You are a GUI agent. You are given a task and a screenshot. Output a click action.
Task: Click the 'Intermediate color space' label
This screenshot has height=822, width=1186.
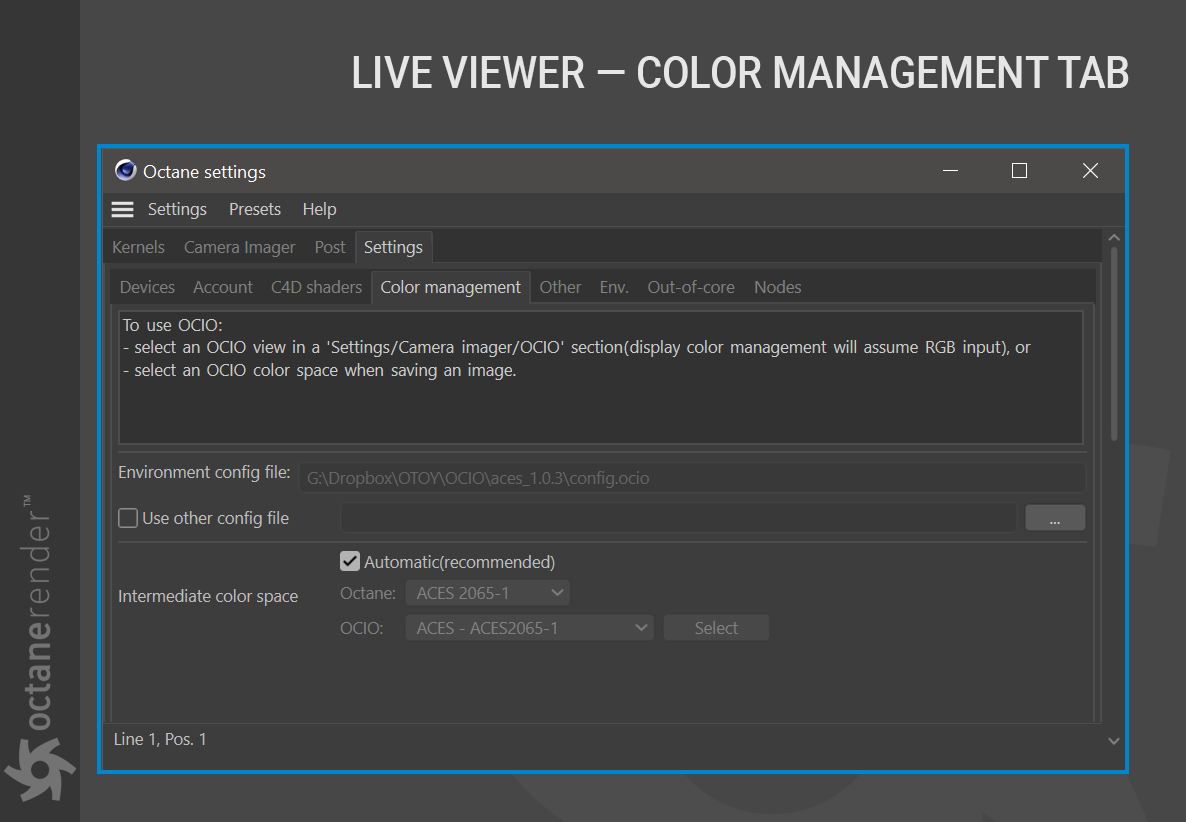(208, 596)
